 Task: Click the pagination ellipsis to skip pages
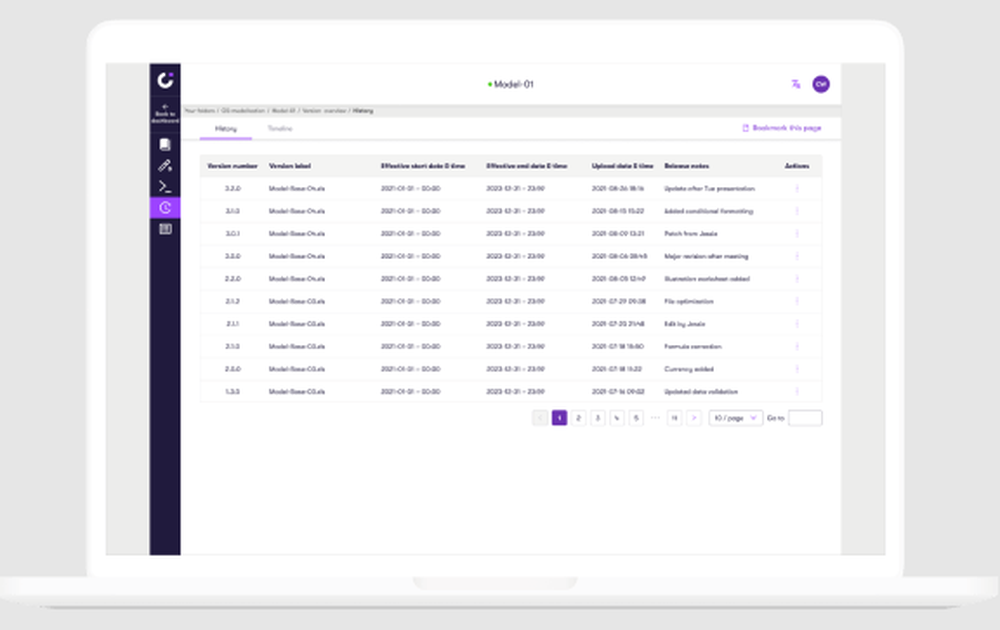pyautogui.click(x=655, y=418)
